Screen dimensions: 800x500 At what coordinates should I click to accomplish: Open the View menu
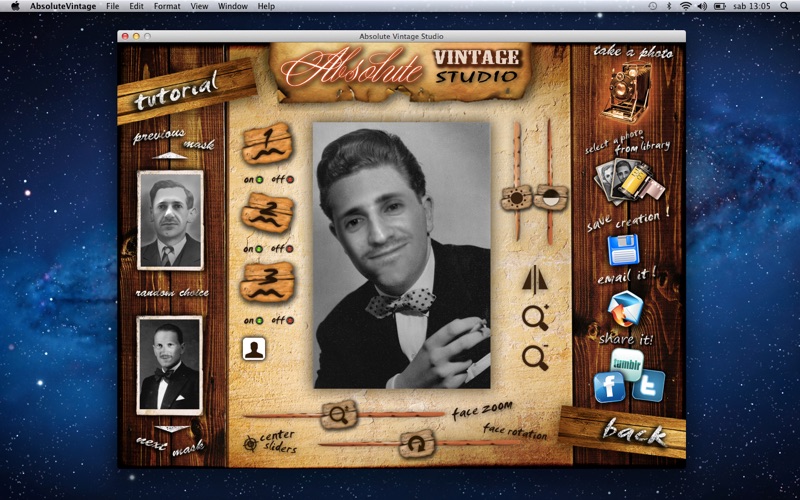[199, 6]
